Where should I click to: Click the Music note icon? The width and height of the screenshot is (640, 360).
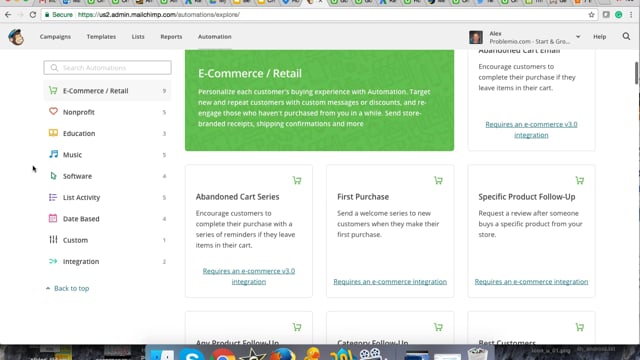[53, 154]
